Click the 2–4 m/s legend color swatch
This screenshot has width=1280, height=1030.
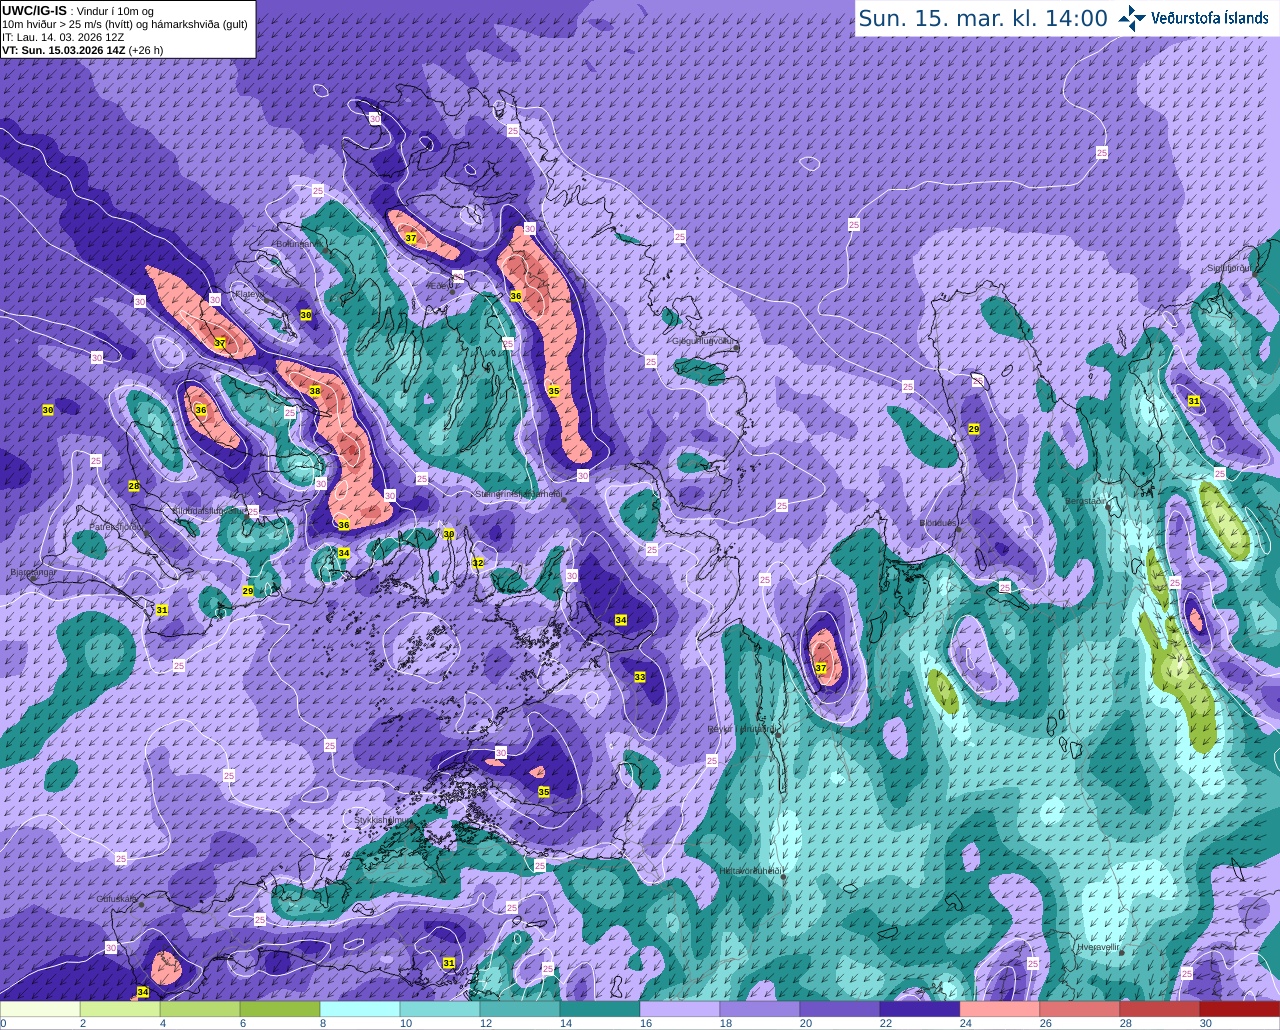coord(120,1008)
